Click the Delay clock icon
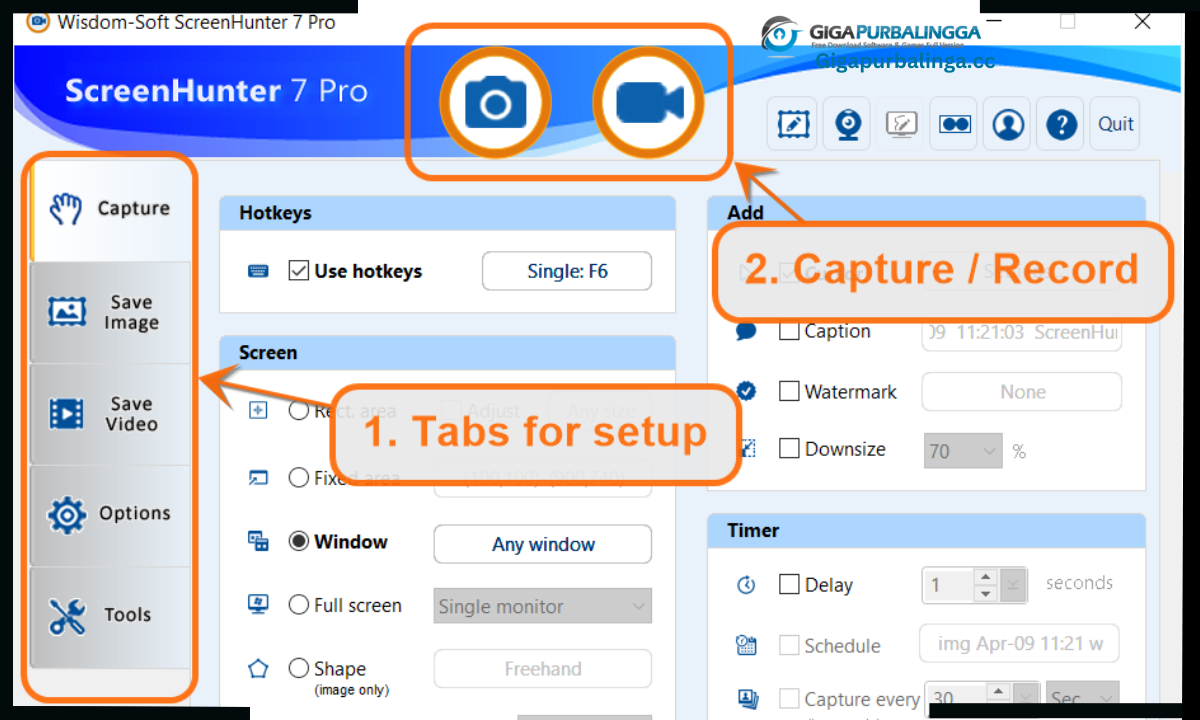This screenshot has width=1200, height=720. pos(746,585)
